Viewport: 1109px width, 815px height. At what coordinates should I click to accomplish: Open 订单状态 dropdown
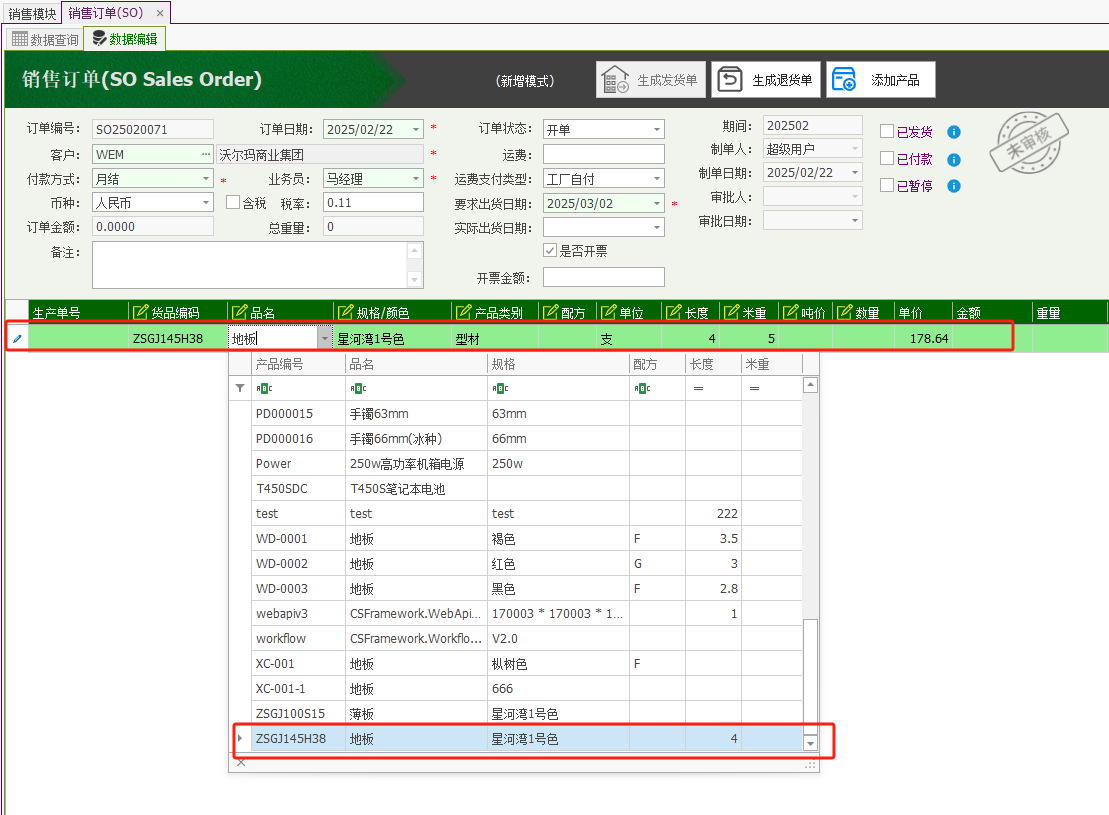pyautogui.click(x=657, y=129)
